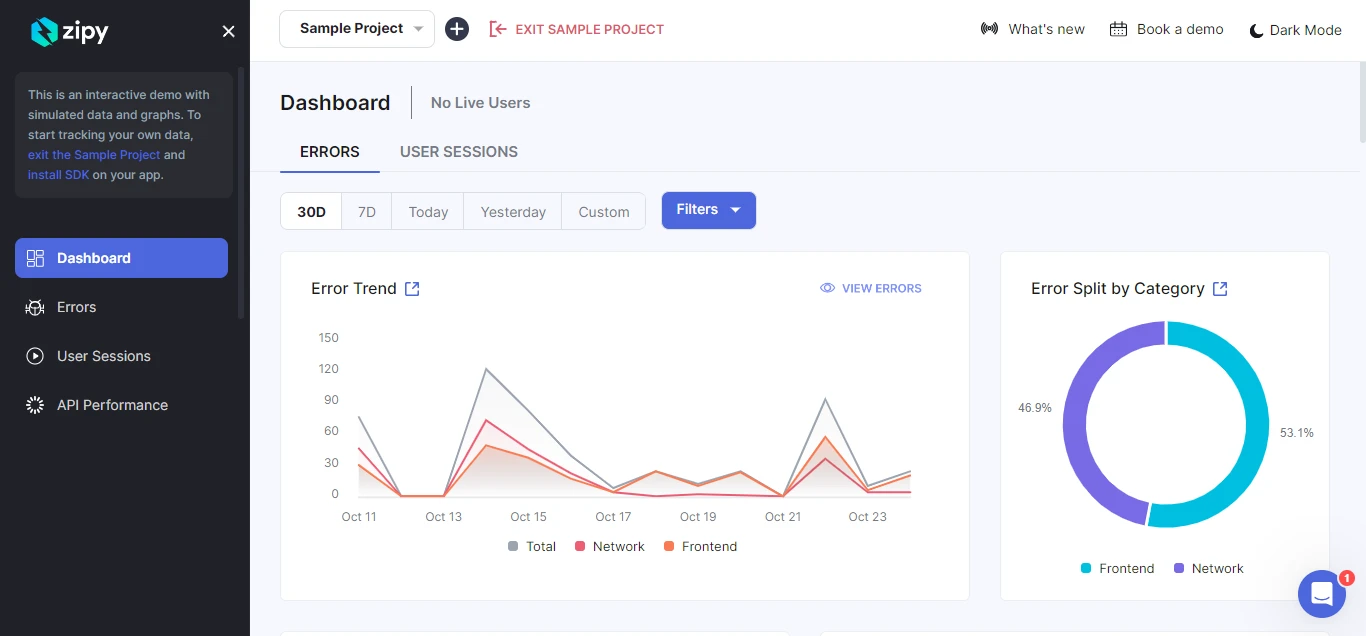Image resolution: width=1366 pixels, height=636 pixels.
Task: Toggle Frontend in the donut chart legend
Action: 1117,568
